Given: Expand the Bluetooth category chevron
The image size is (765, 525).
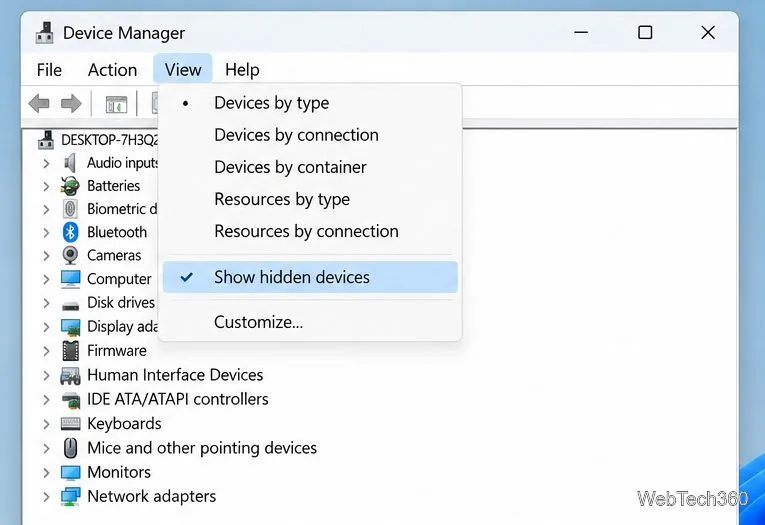Looking at the screenshot, I should [46, 233].
